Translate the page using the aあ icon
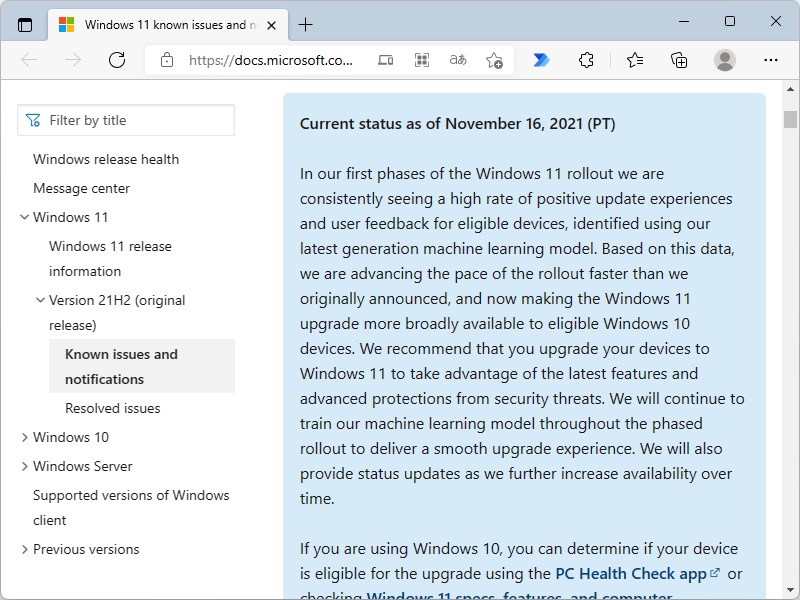 click(457, 60)
